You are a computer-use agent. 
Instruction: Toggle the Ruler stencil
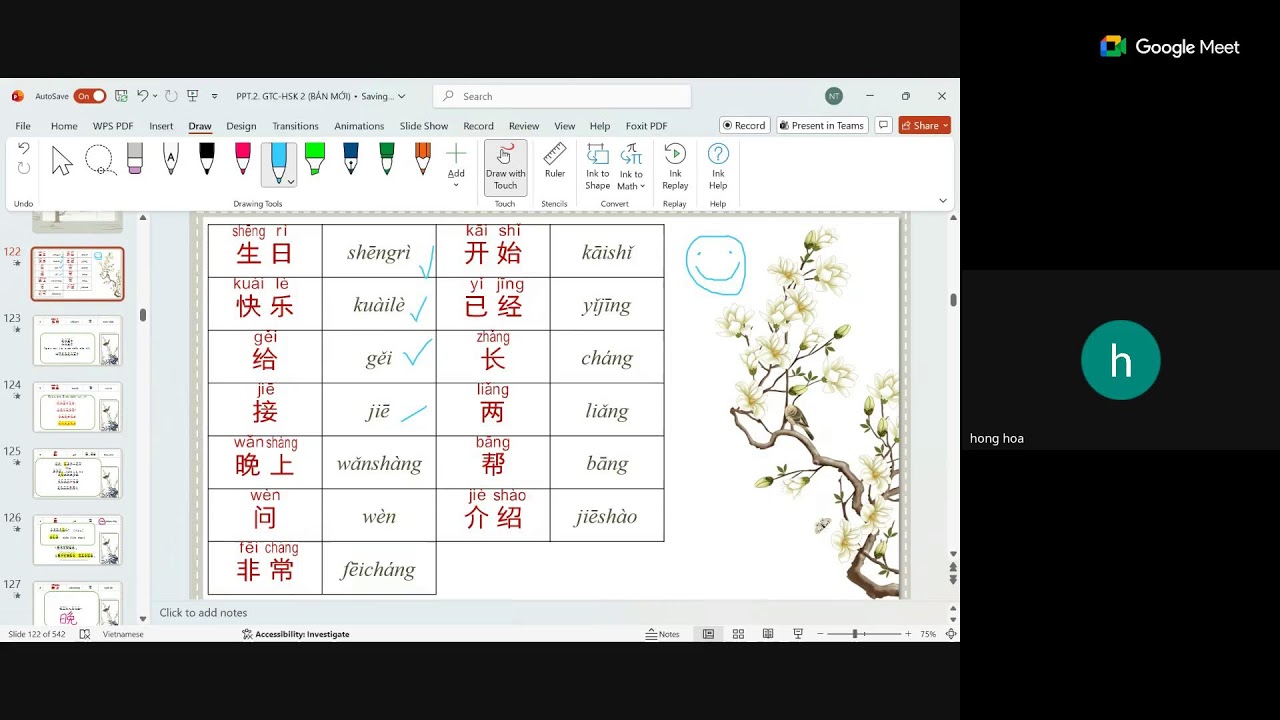pyautogui.click(x=555, y=161)
